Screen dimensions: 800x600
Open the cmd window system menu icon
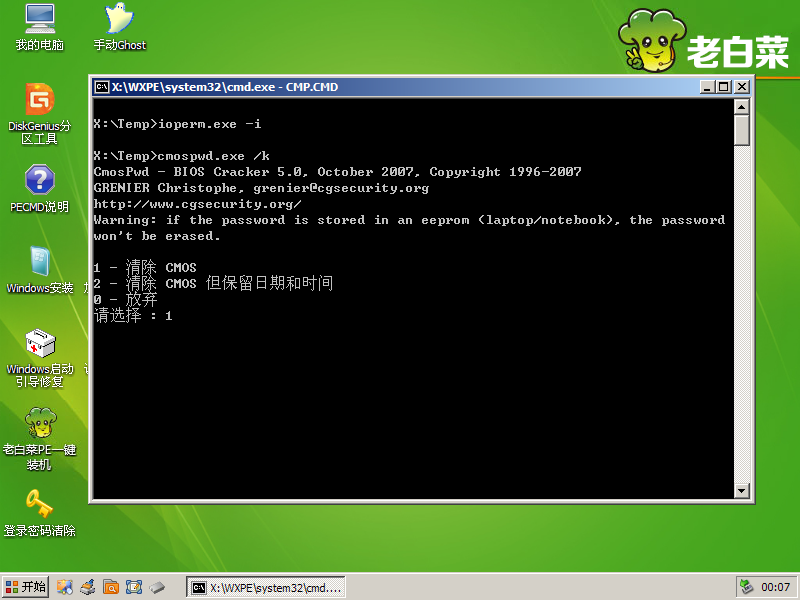click(102, 87)
